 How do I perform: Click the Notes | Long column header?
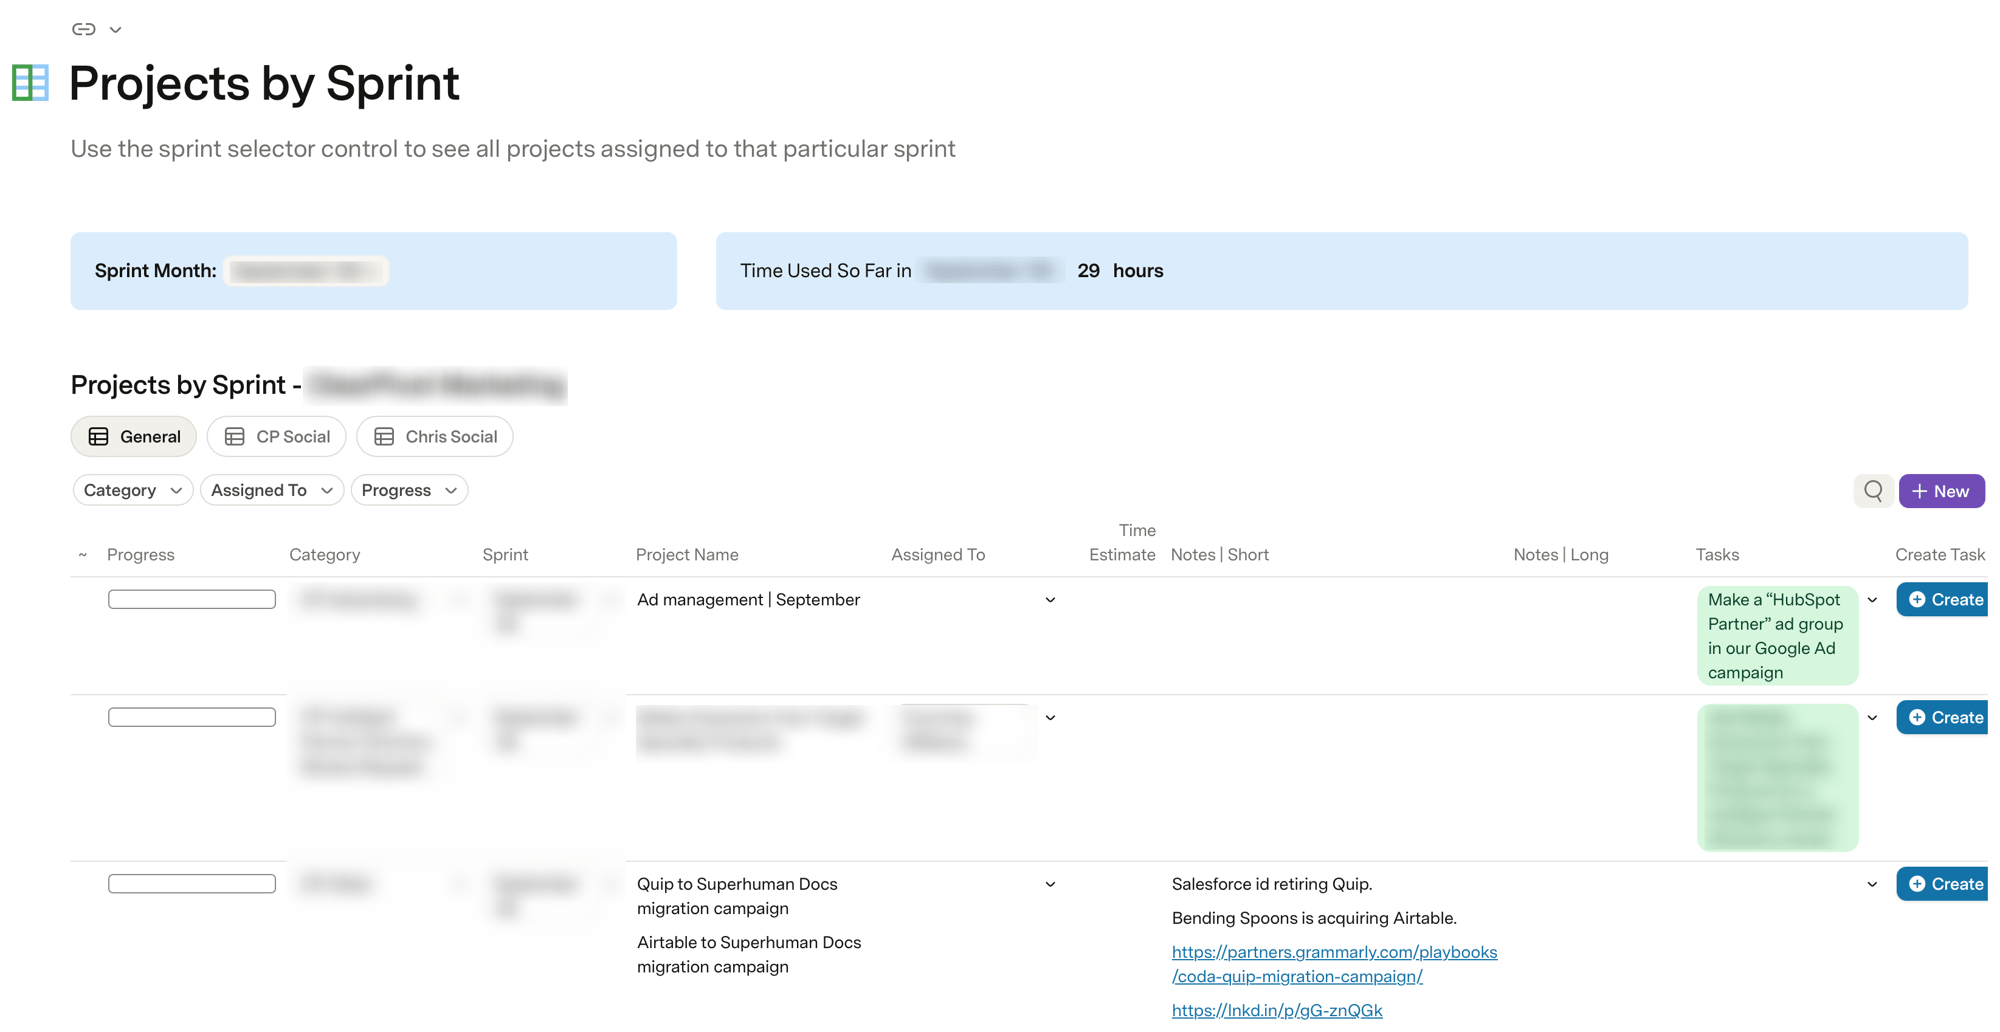1561,555
